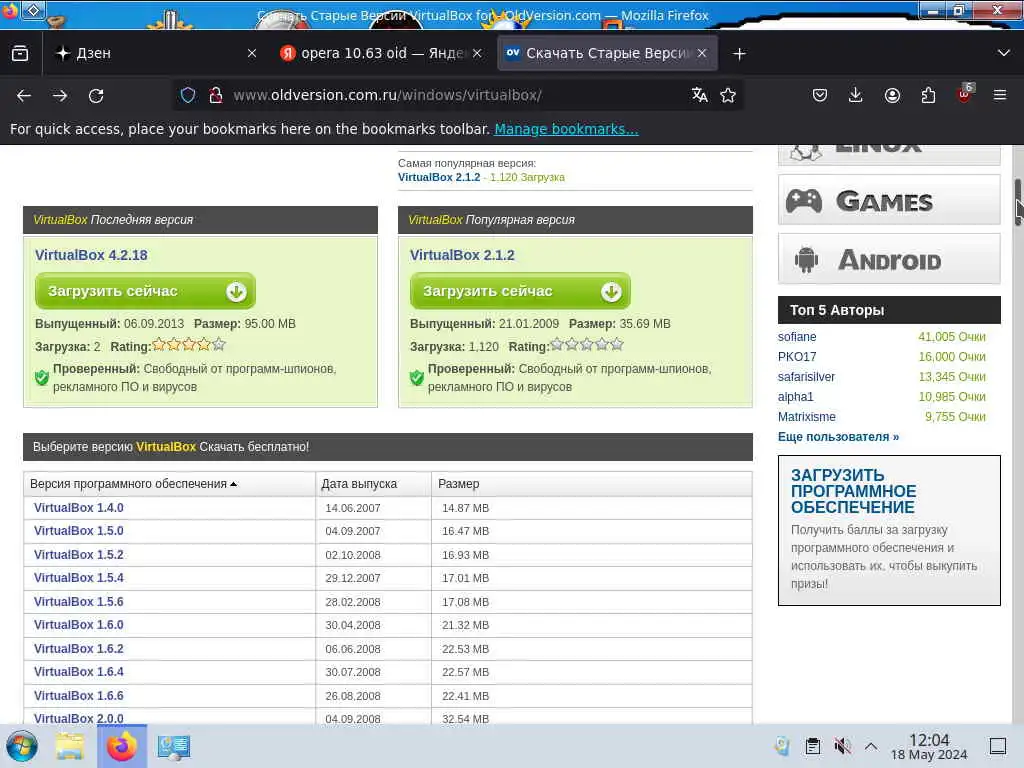Image resolution: width=1024 pixels, height=768 pixels.
Task: Open the tracking protection shield icon
Action: point(188,95)
